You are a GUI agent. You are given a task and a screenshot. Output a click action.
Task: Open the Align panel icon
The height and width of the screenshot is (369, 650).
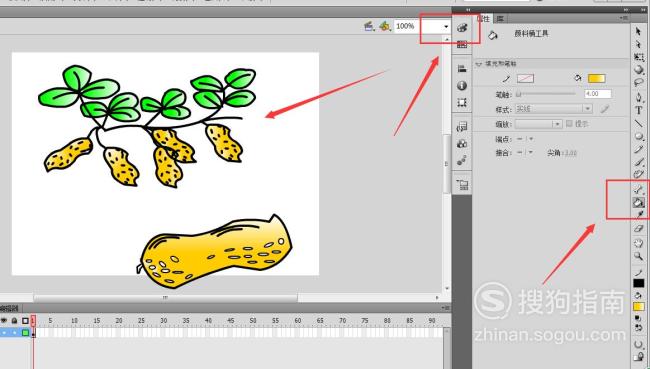point(462,68)
